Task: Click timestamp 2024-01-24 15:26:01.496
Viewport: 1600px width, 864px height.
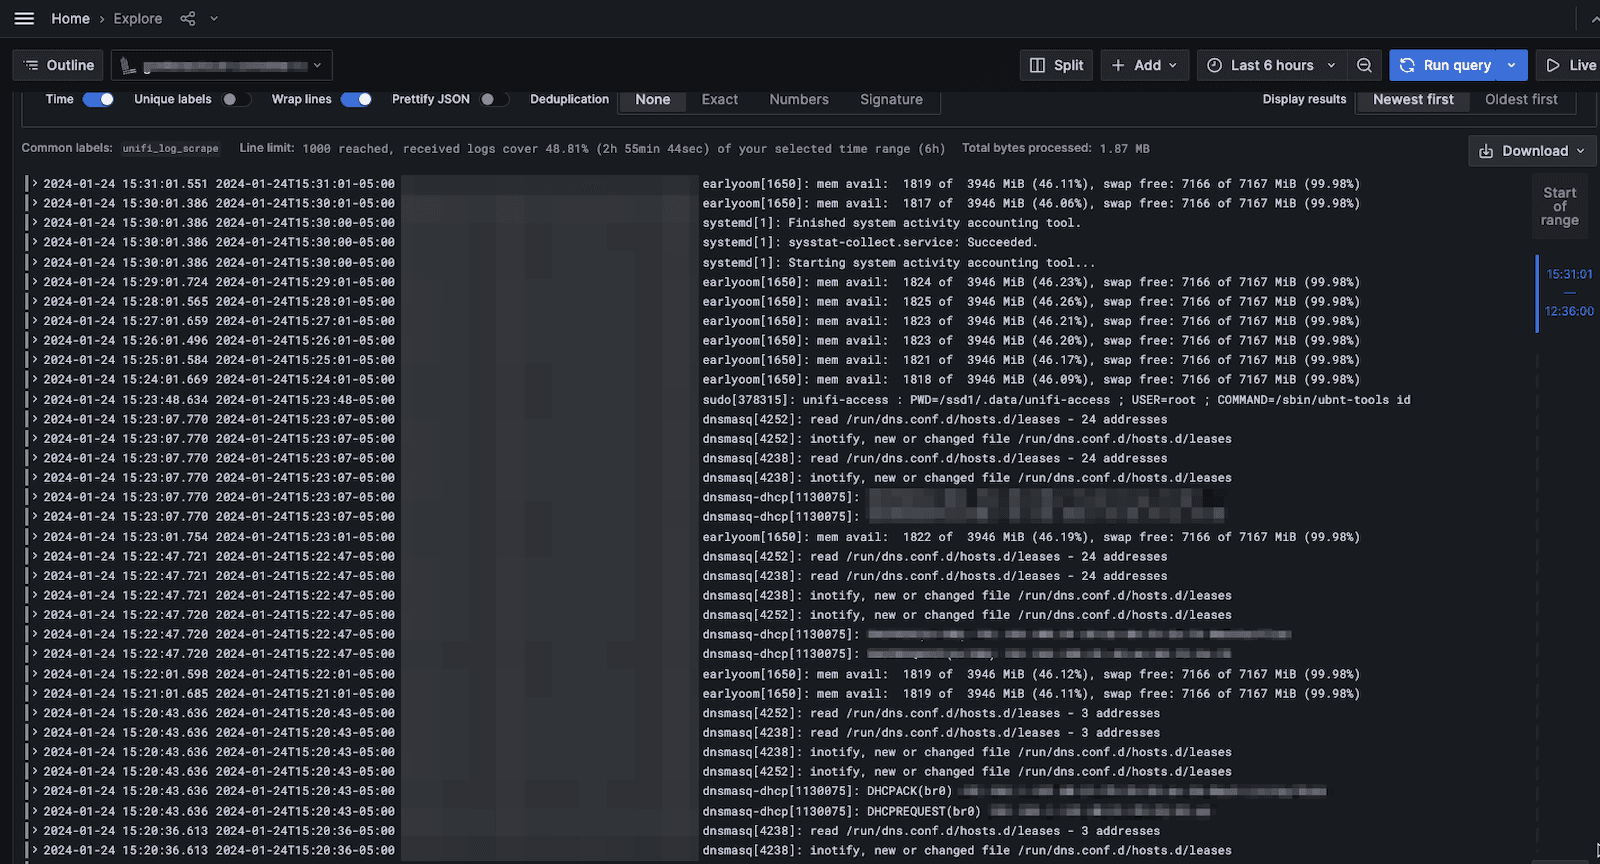Action: click(126, 340)
